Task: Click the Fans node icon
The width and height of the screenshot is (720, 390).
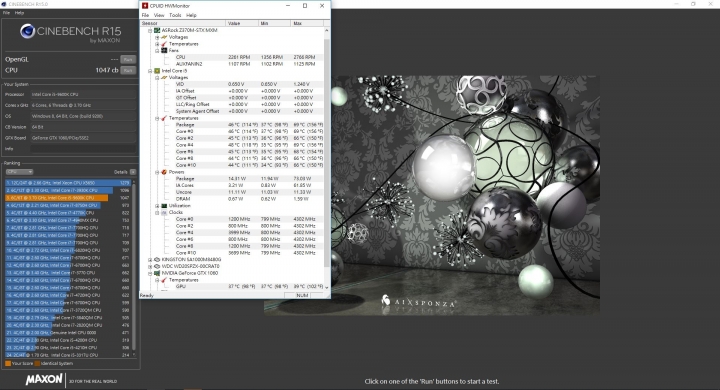Action: coord(164,51)
